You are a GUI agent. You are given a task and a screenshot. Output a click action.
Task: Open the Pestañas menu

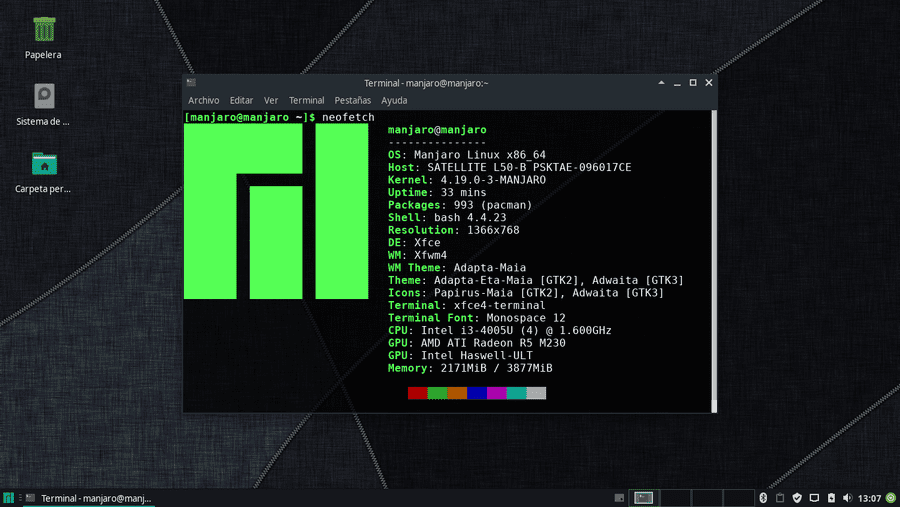[352, 100]
